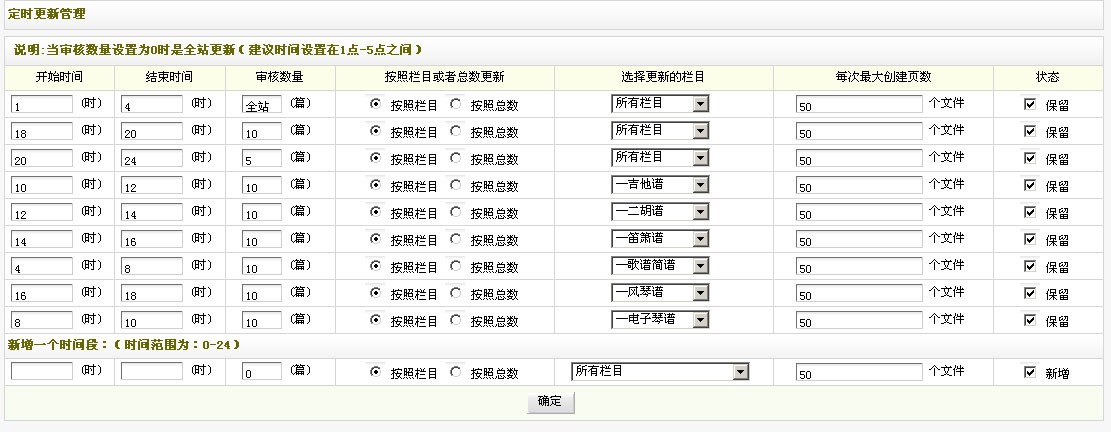Click the 审核数量 field containing 5
This screenshot has height=432, width=1111.
coord(261,158)
